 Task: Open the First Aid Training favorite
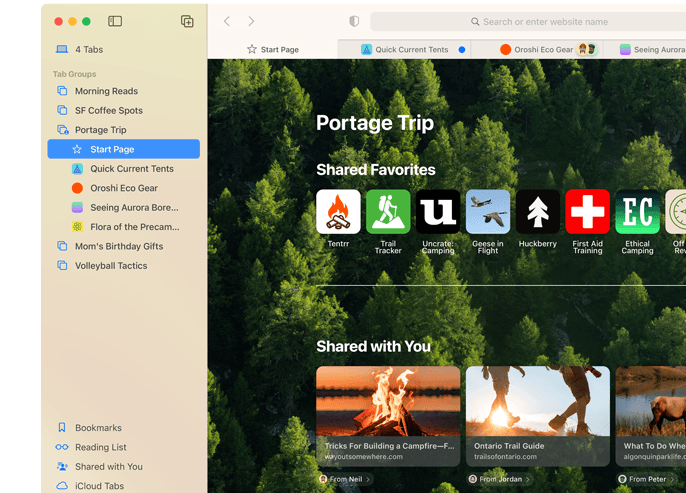[587, 212]
